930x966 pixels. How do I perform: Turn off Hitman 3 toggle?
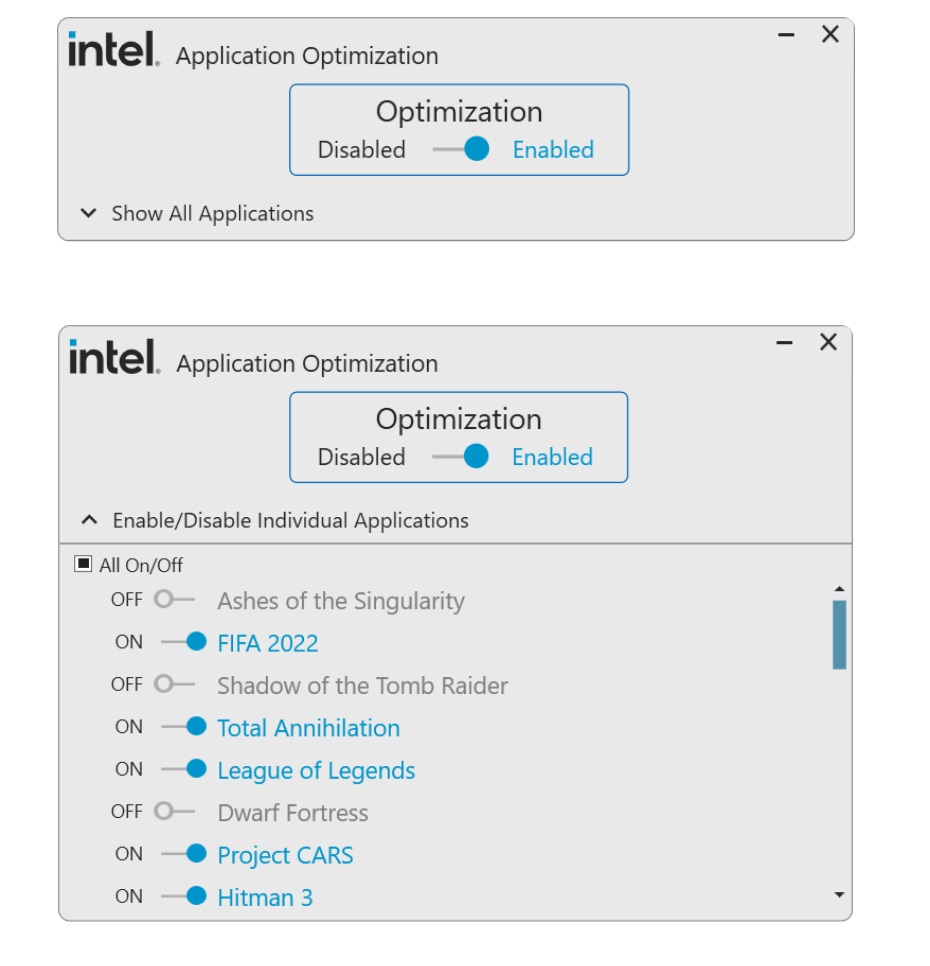coord(184,896)
